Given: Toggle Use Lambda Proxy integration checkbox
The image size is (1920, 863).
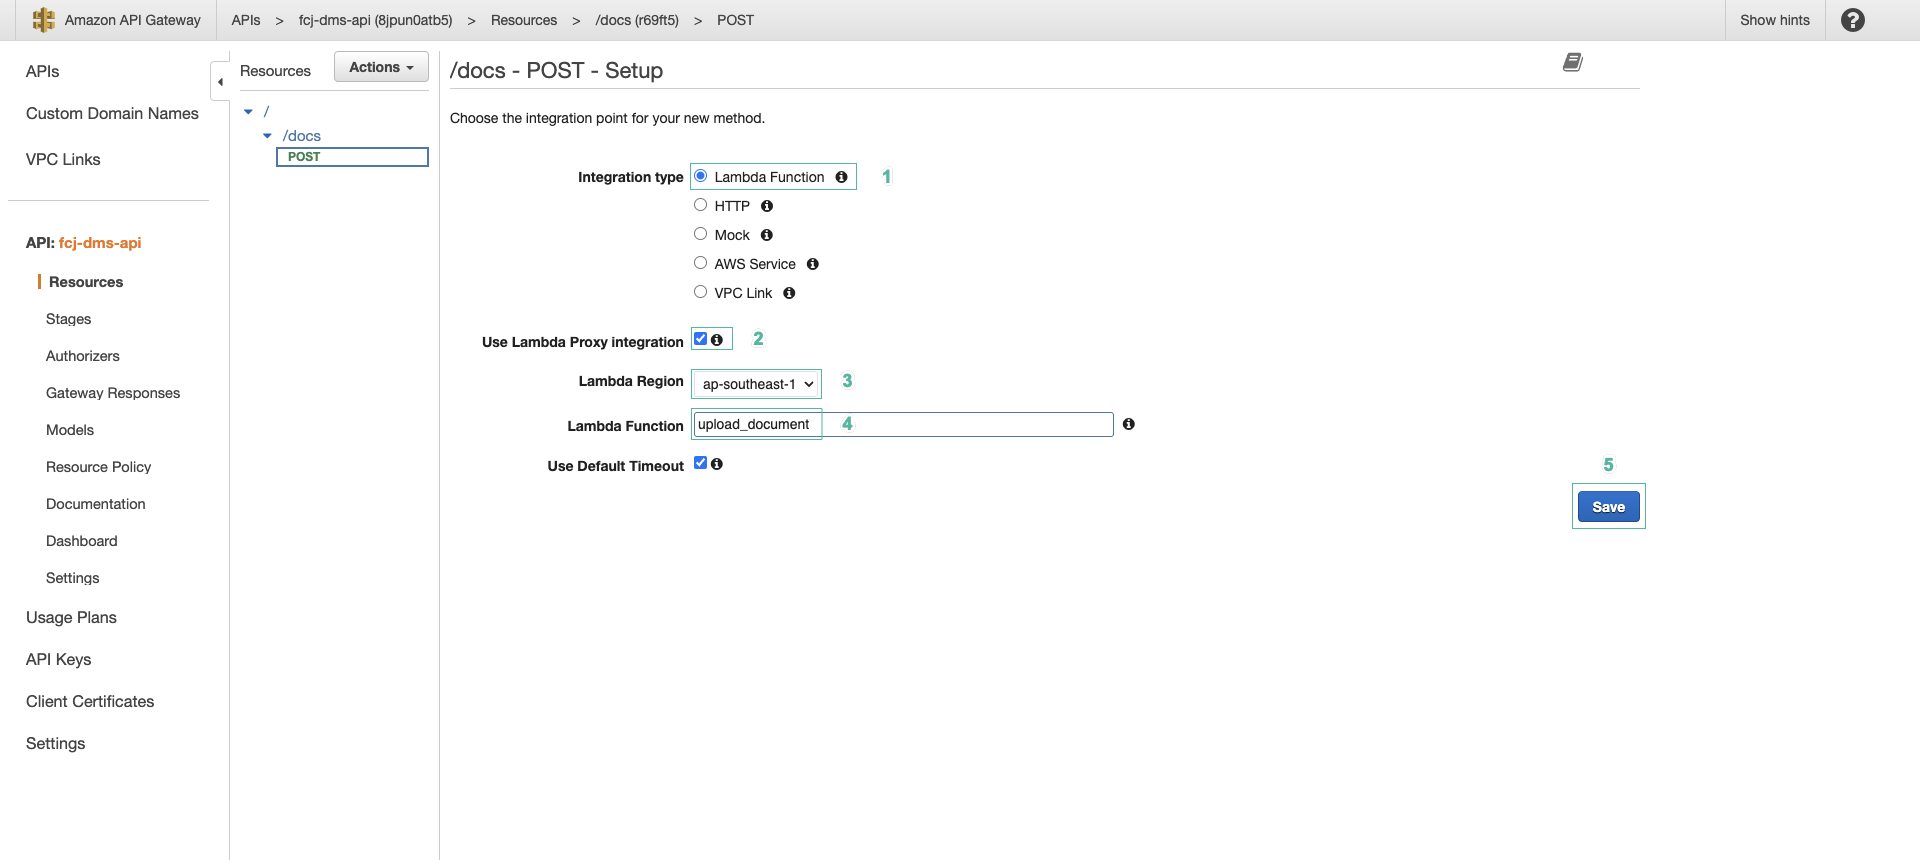Looking at the screenshot, I should (x=701, y=339).
